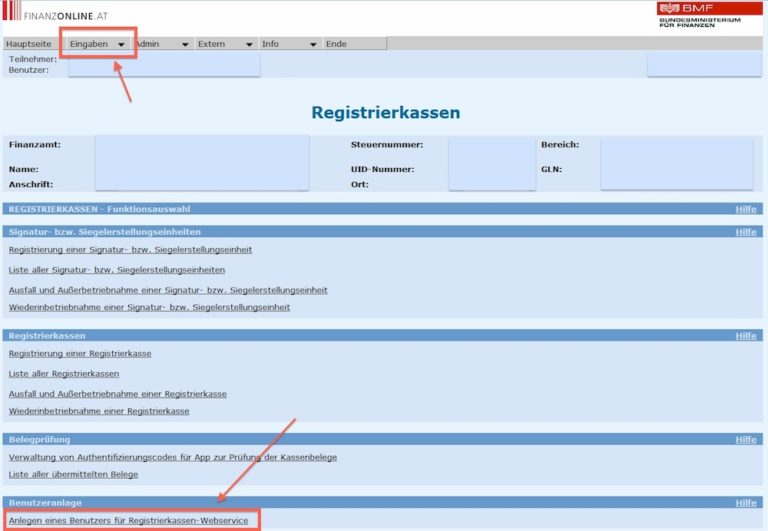Open Registrierung einer Registrierkasse link

pos(80,354)
